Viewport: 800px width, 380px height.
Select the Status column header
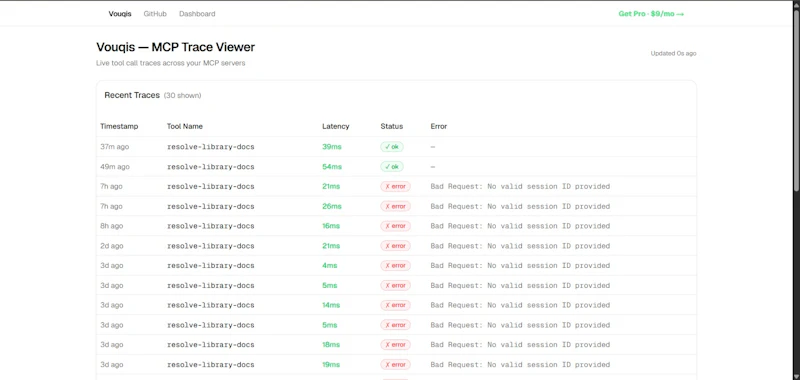click(391, 126)
